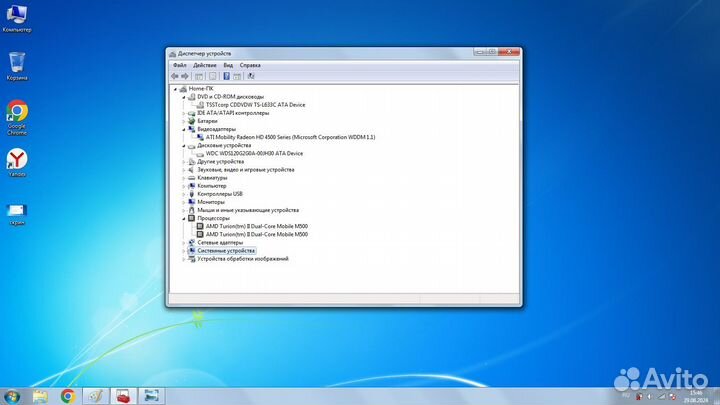Expand Контроллеры USB category
This screenshot has height=405, width=720.
click(184, 194)
